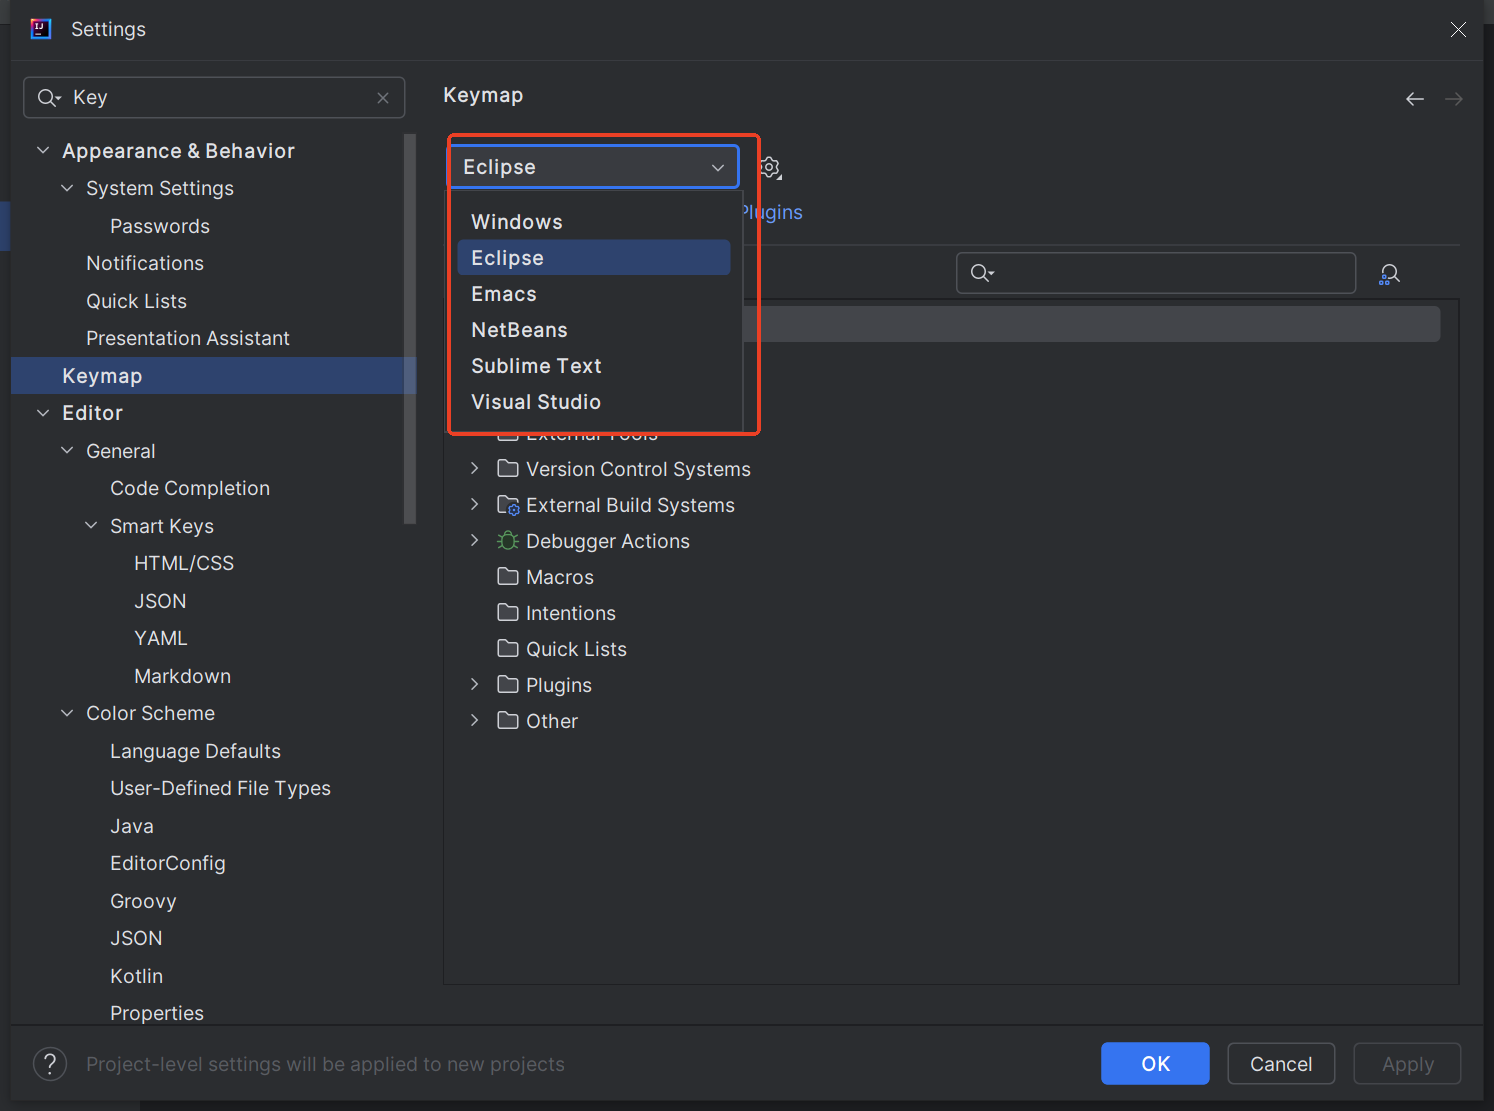Choose Windows keymap from the list

594,222
